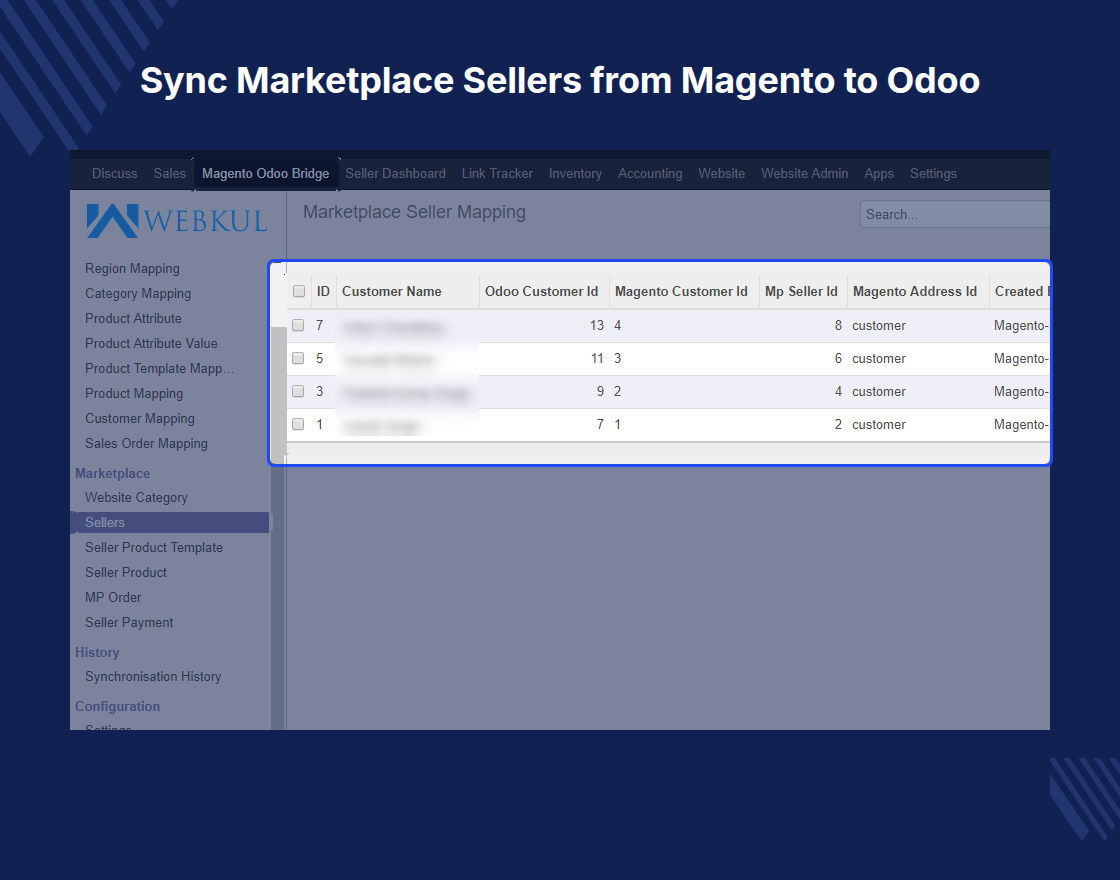Click the Webkul logo
The height and width of the screenshot is (880, 1120).
pyautogui.click(x=176, y=221)
